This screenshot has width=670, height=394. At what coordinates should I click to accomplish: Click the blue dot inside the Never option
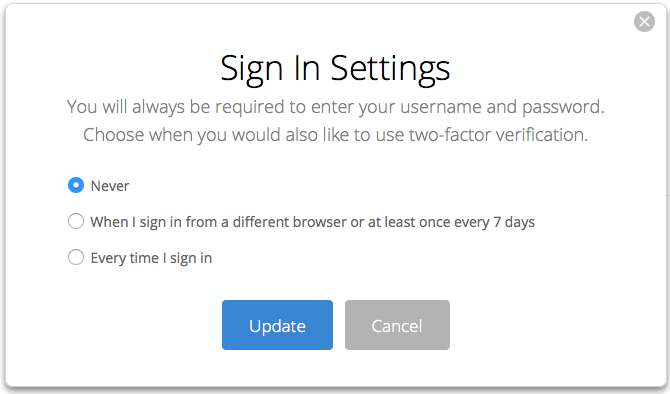[x=76, y=185]
